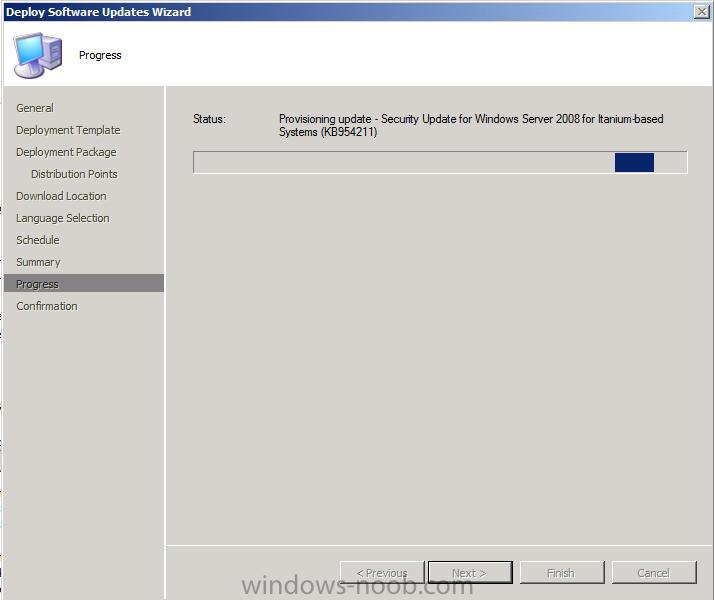714x600 pixels.
Task: Cancel the wizard
Action: point(654,572)
